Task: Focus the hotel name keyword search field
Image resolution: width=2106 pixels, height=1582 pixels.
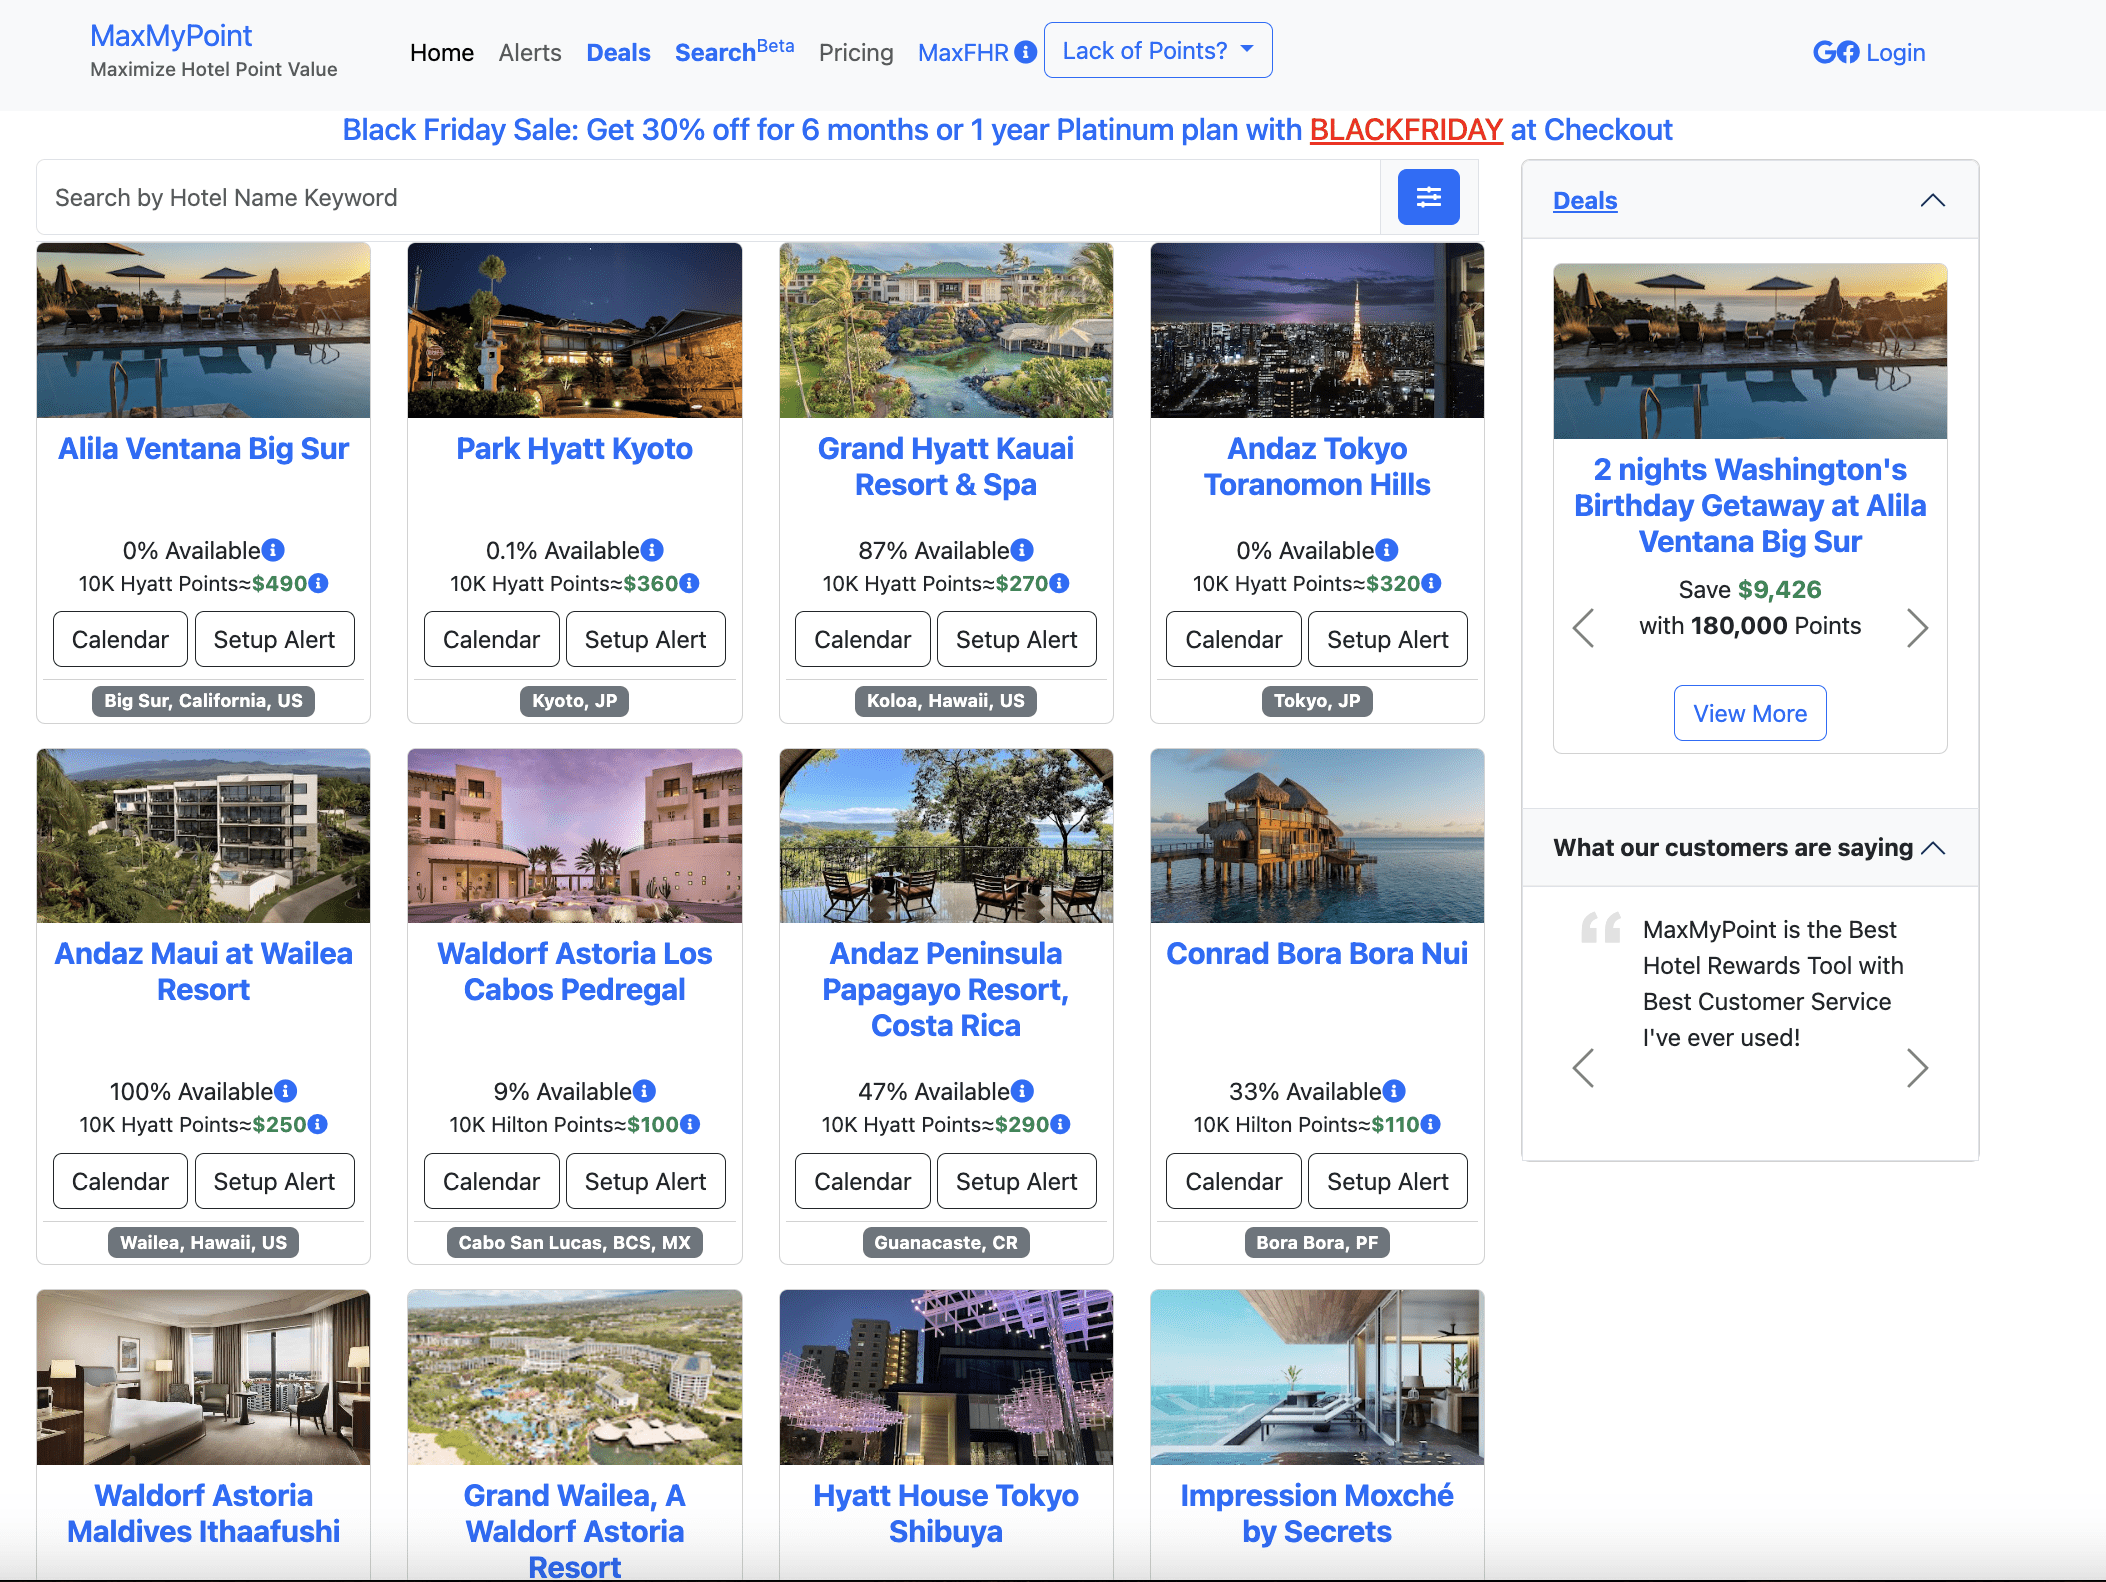Action: [708, 197]
